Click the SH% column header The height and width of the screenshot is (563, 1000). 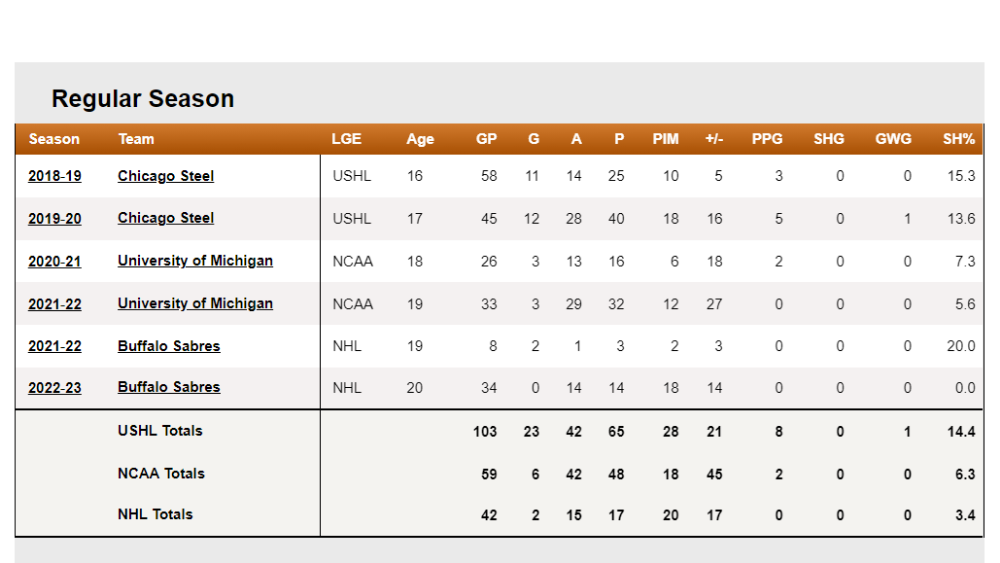pyautogui.click(x=959, y=139)
